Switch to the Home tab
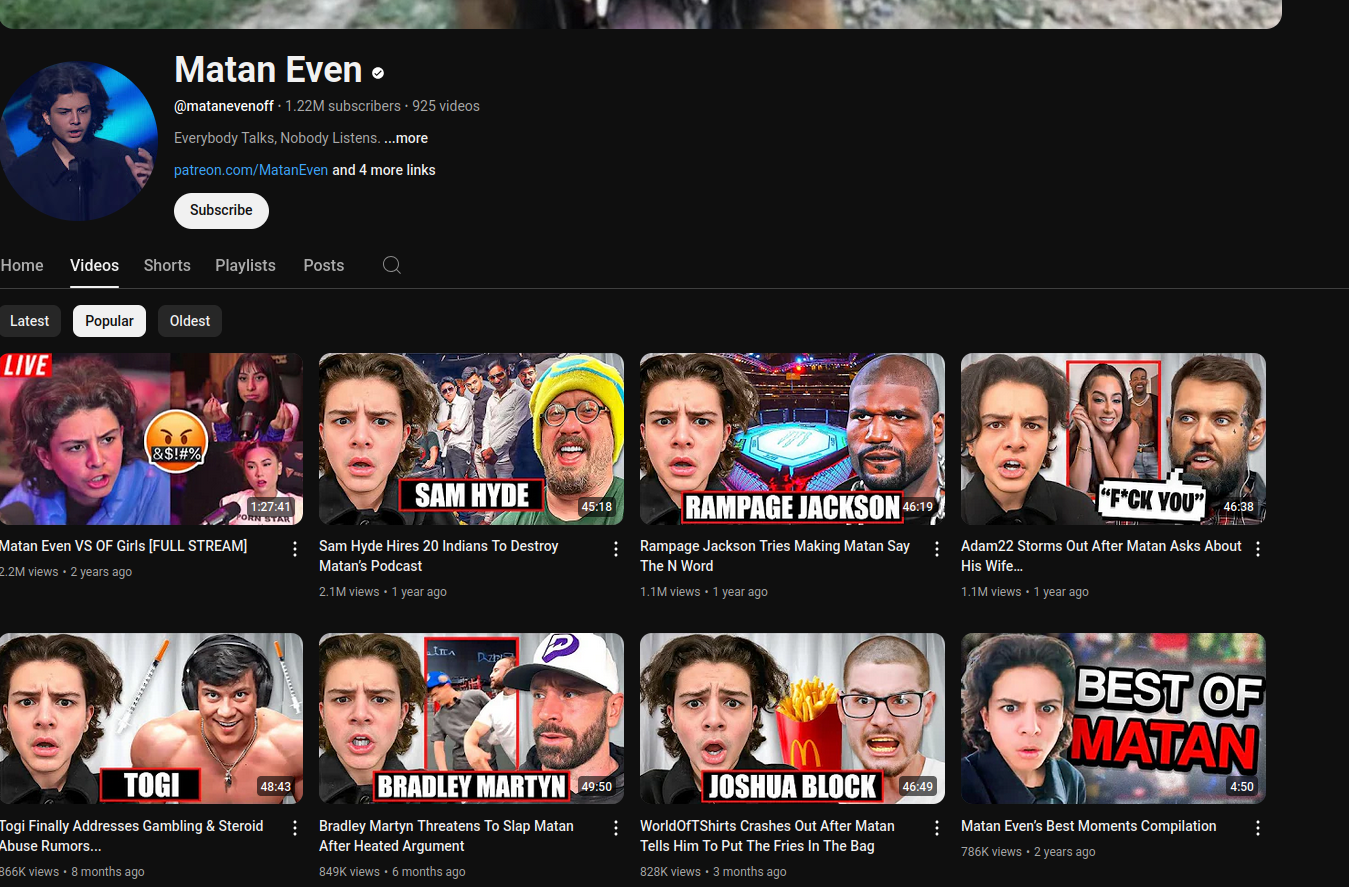The width and height of the screenshot is (1349, 887). [x=22, y=265]
